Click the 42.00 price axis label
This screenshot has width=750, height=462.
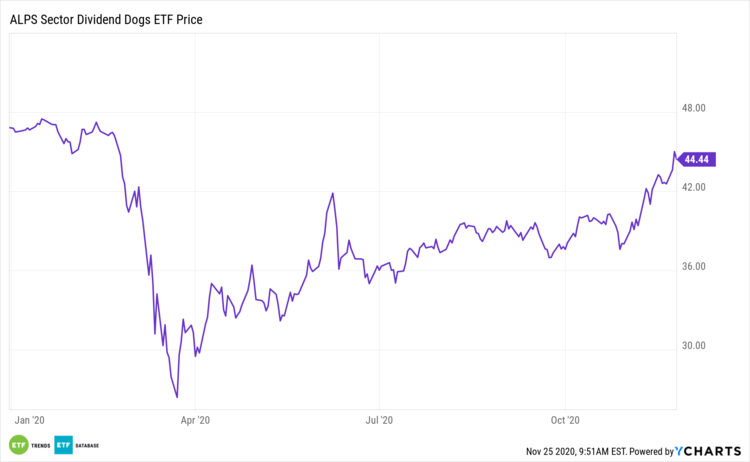coord(694,187)
